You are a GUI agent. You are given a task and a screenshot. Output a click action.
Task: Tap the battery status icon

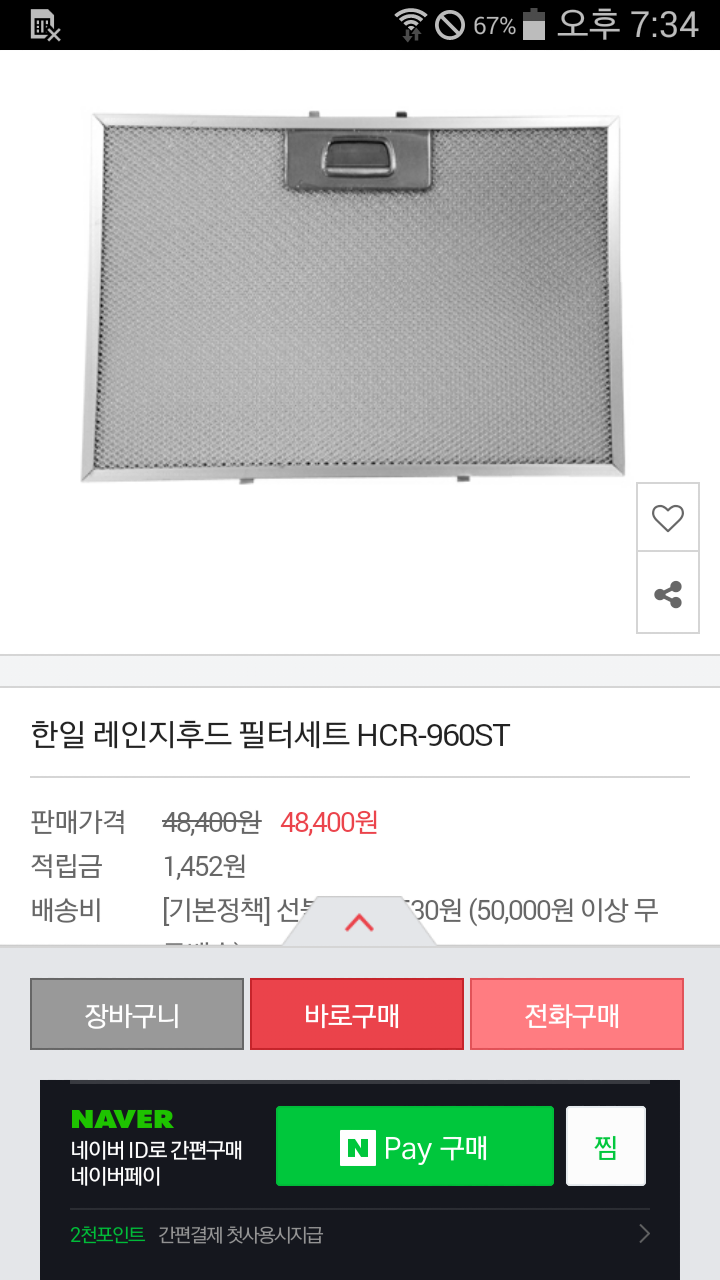[534, 24]
